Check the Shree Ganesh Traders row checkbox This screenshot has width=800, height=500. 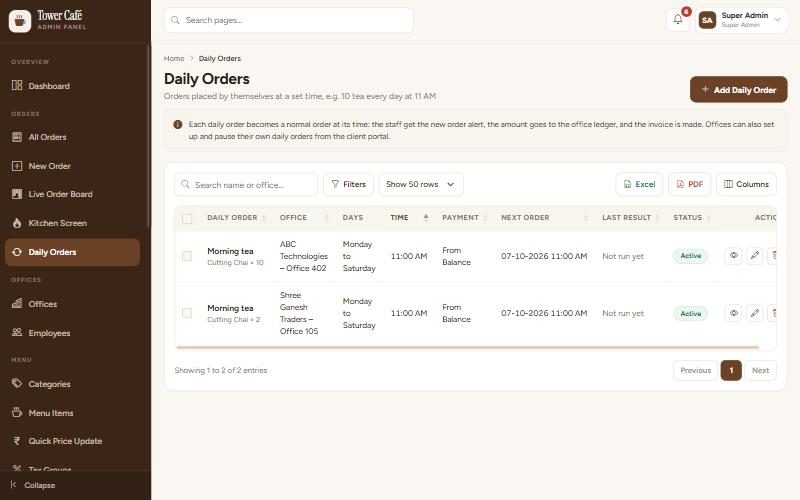pyautogui.click(x=187, y=313)
